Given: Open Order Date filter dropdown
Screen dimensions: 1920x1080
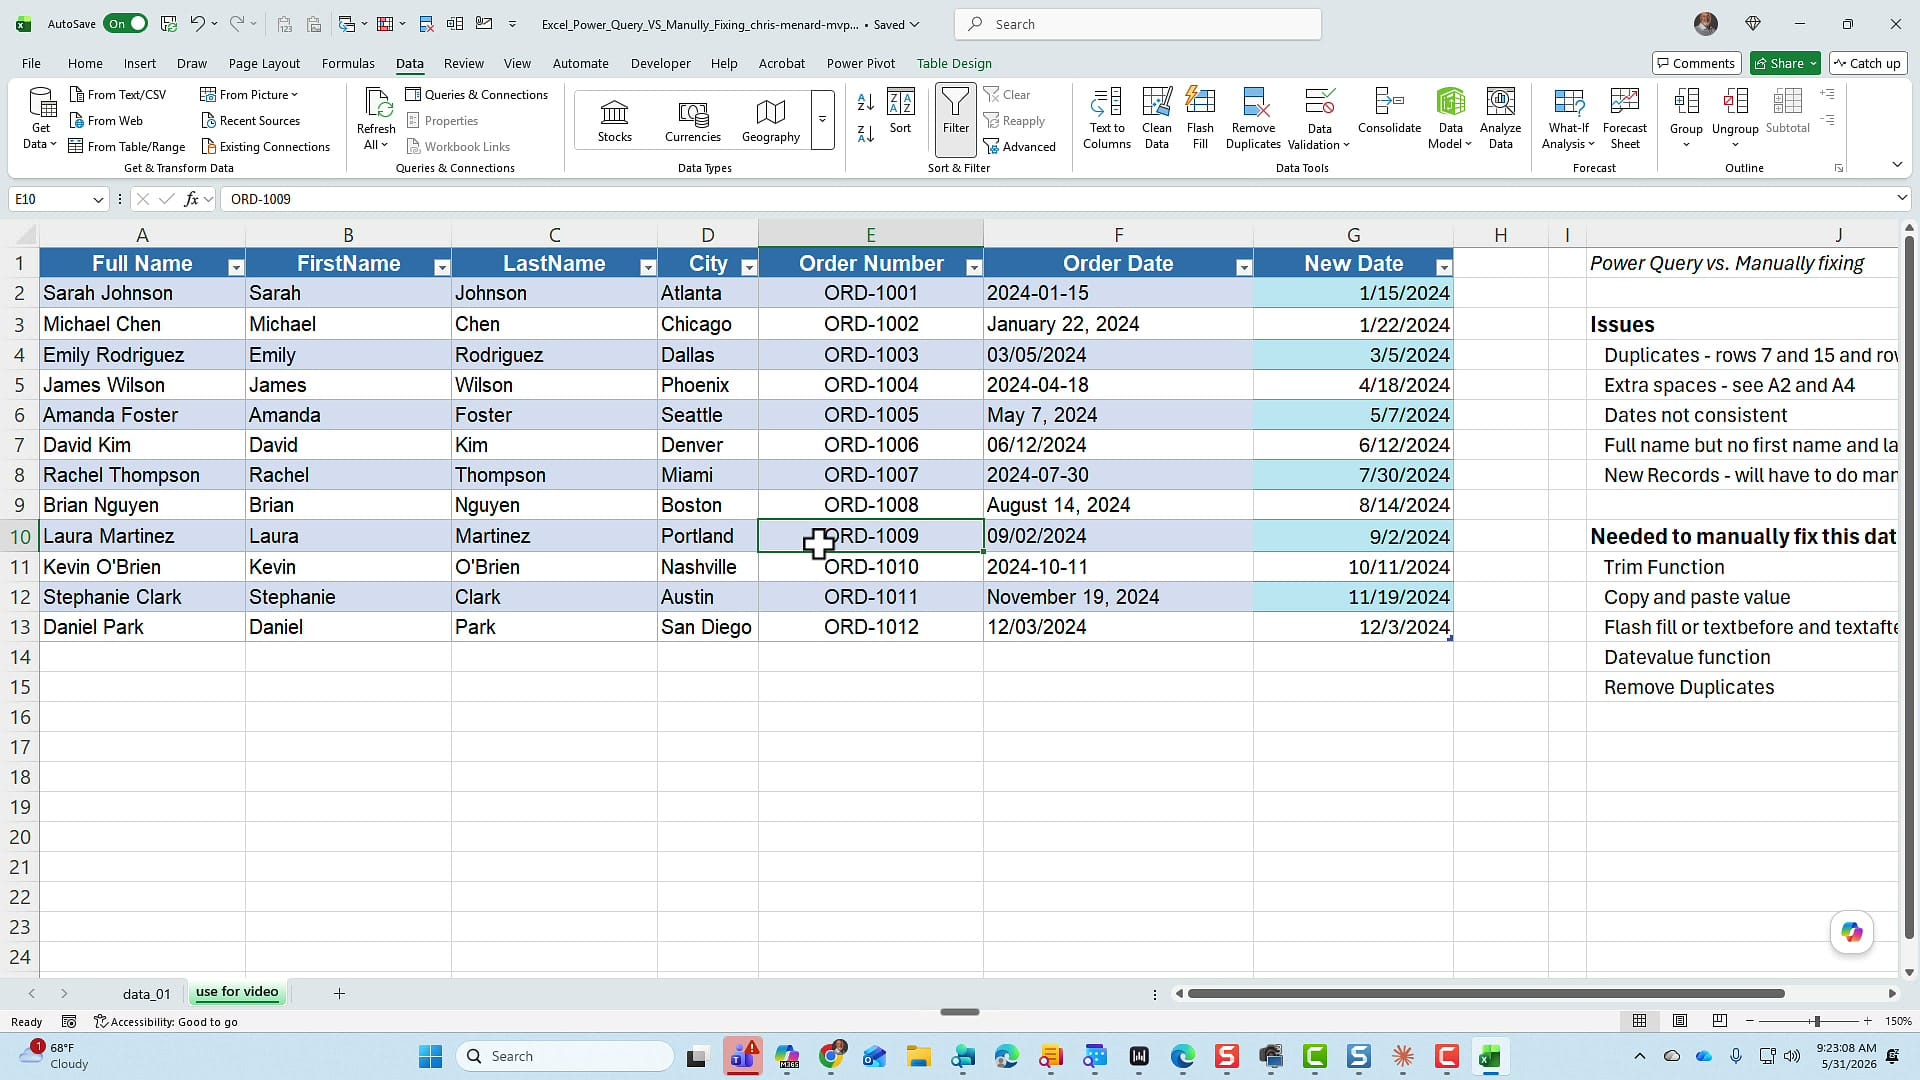Looking at the screenshot, I should (x=1244, y=267).
